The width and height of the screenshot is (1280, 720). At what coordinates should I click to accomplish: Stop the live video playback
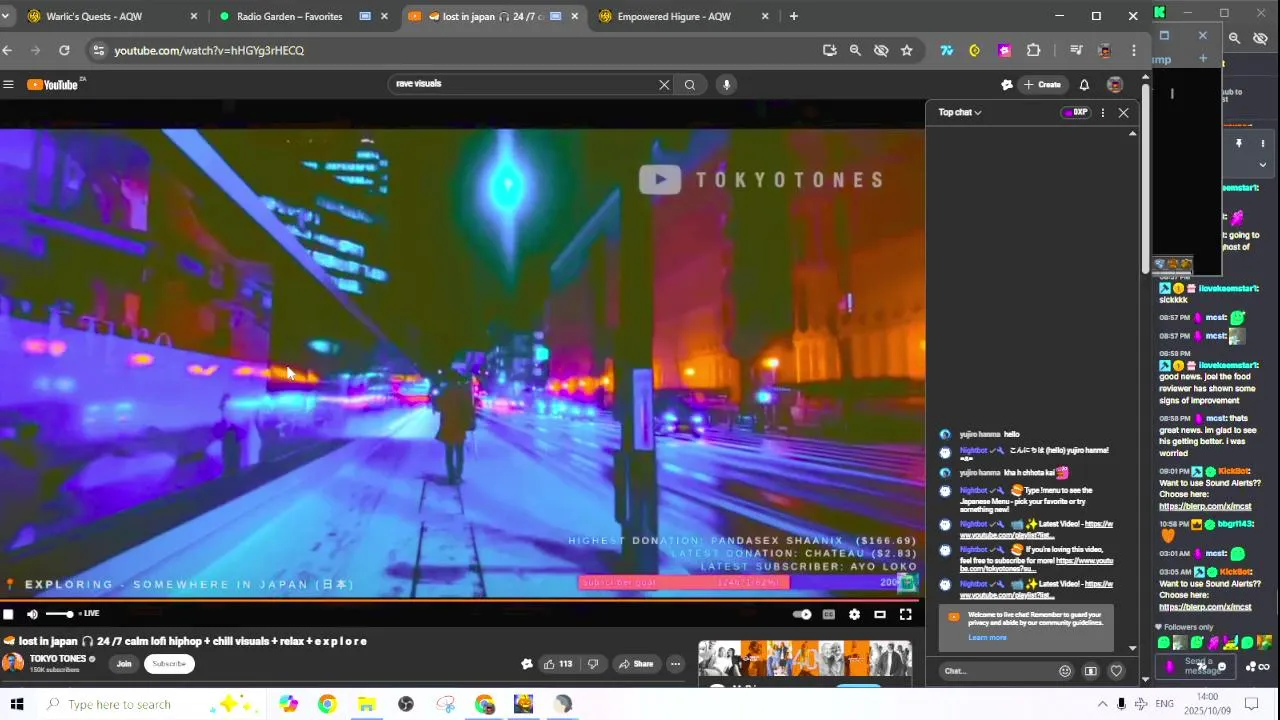8,614
